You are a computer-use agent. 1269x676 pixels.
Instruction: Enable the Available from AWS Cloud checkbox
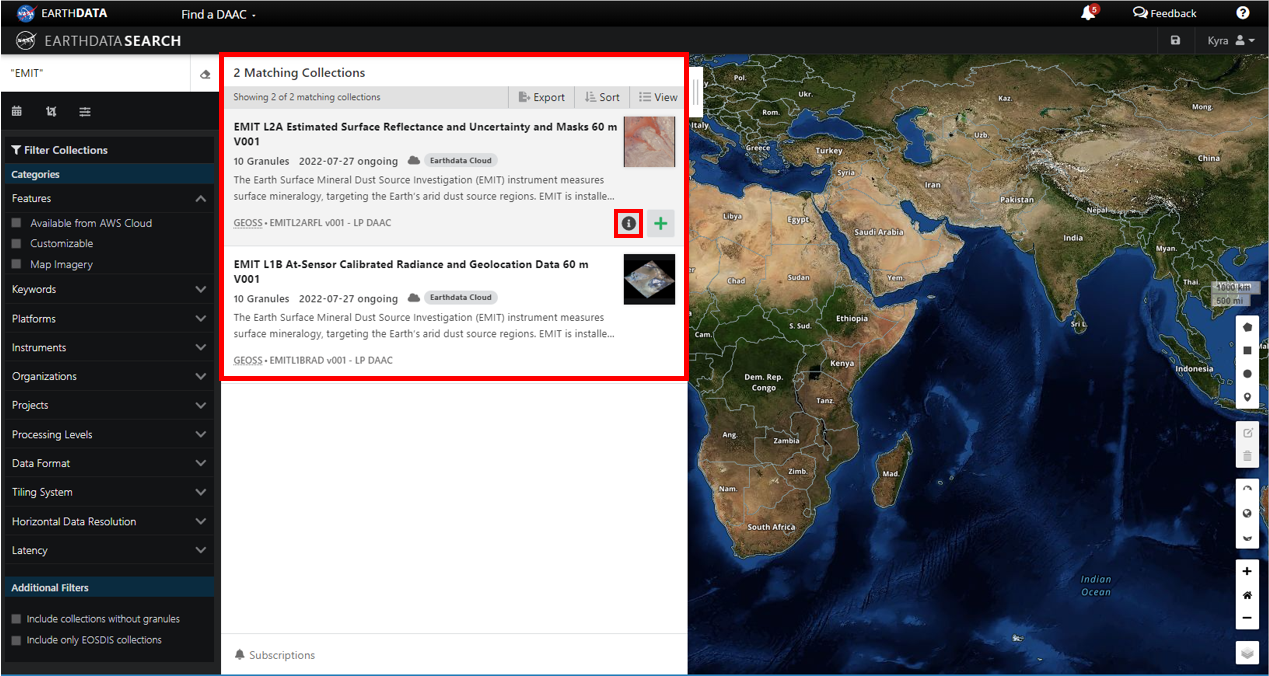pyautogui.click(x=16, y=223)
